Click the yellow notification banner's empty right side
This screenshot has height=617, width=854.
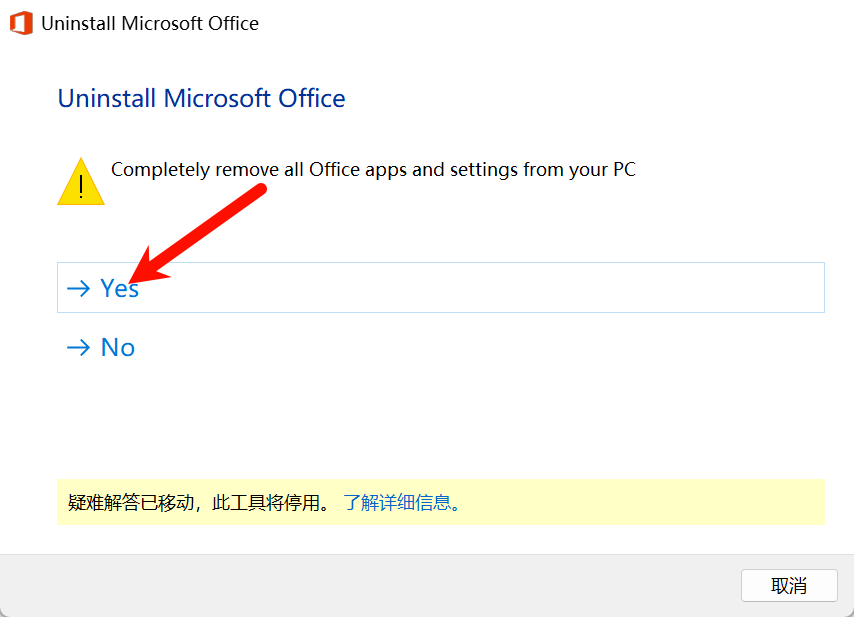pyautogui.click(x=643, y=502)
